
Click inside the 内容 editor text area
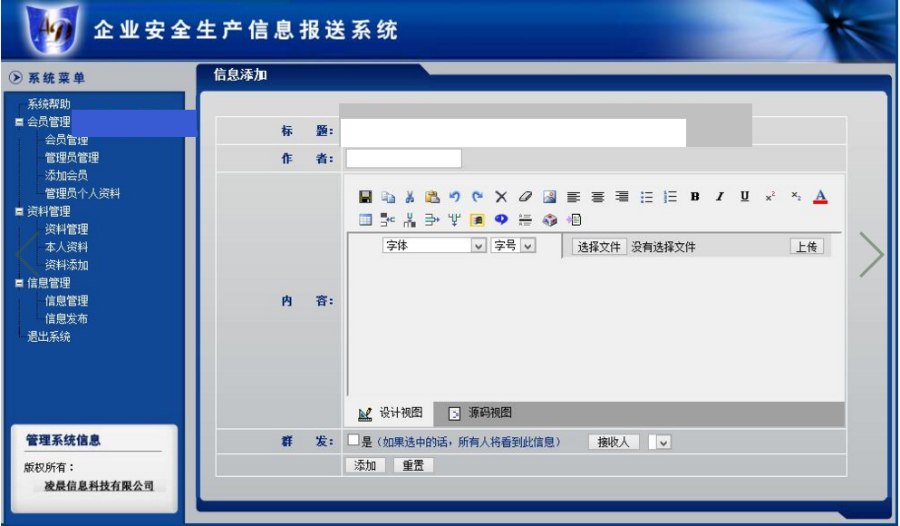coord(594,327)
